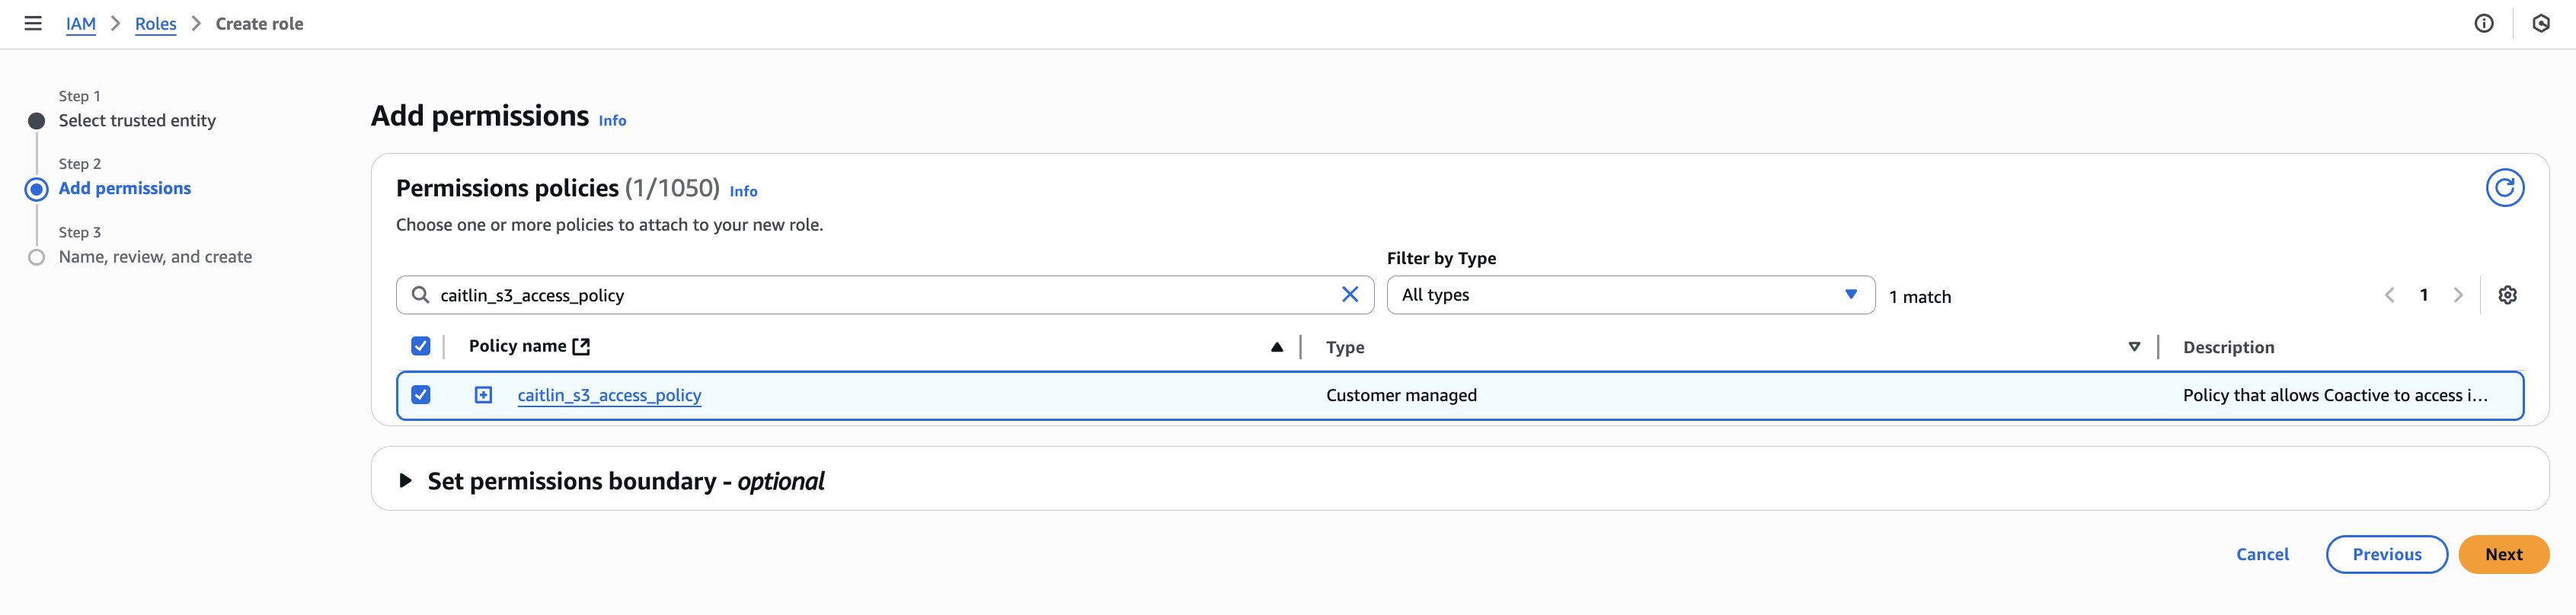
Task: Open the caitlin_s3_access_policy link
Action: [609, 395]
